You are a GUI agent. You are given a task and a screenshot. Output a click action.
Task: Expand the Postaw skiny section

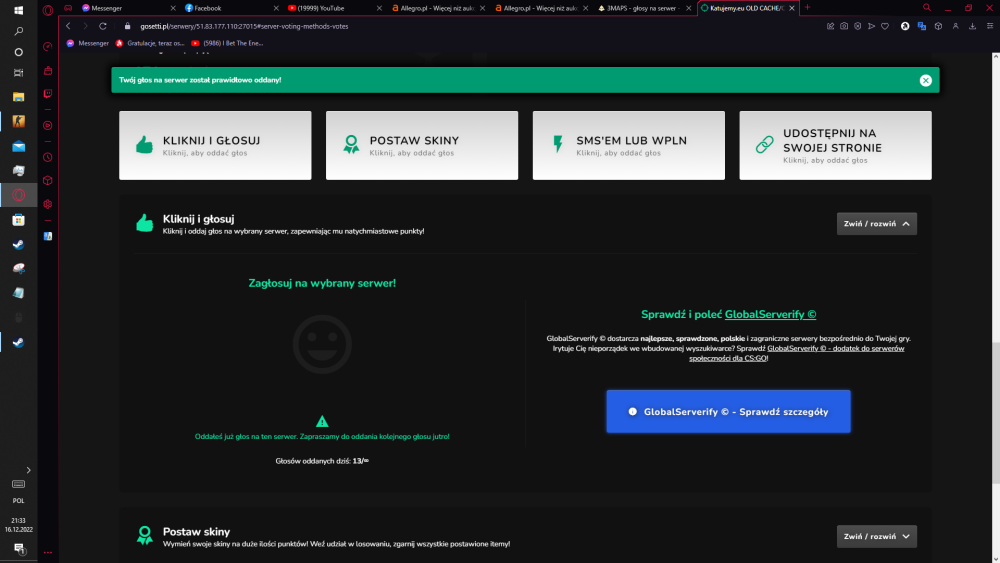click(x=876, y=536)
